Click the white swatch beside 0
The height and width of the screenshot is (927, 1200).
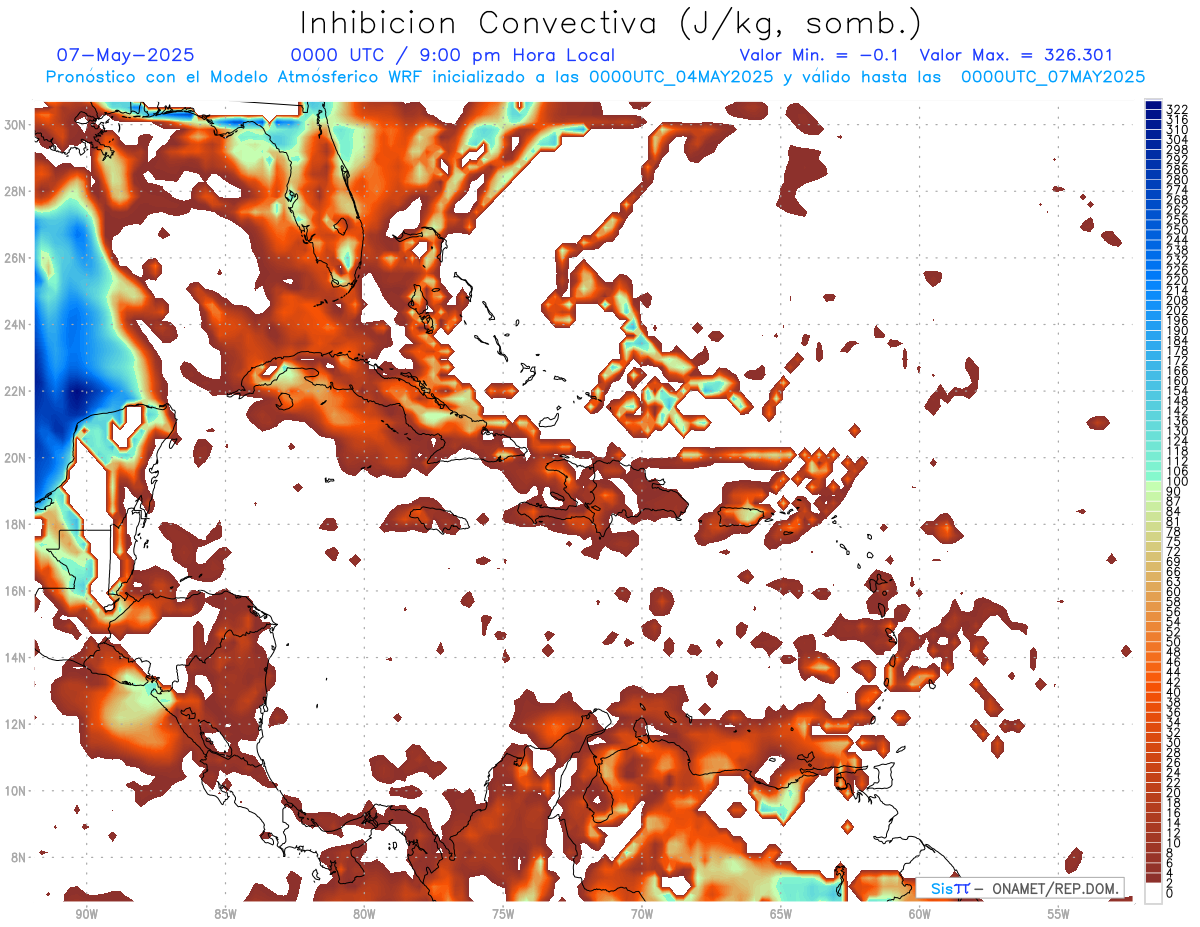pos(1154,894)
